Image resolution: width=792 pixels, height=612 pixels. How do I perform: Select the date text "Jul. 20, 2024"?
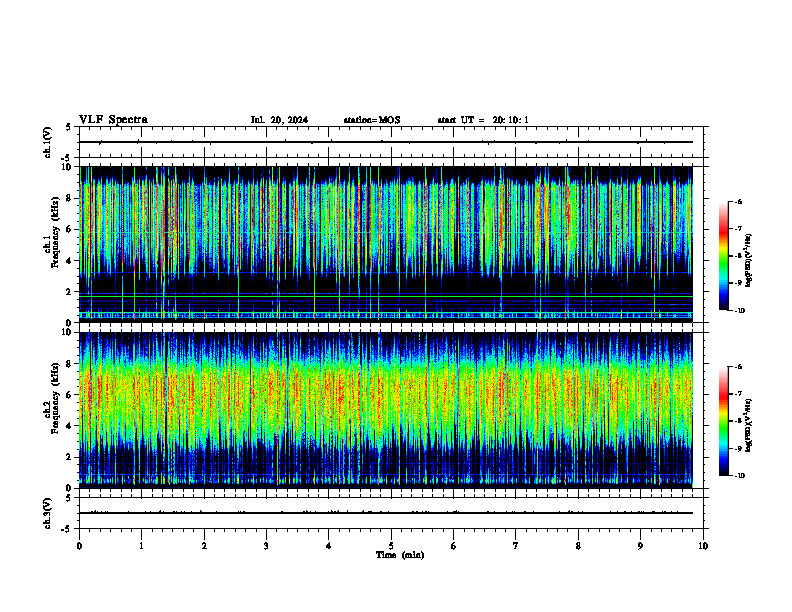pyautogui.click(x=279, y=120)
